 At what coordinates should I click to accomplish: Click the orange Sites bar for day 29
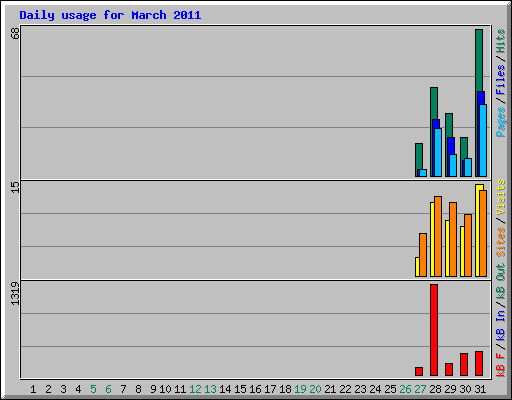point(453,239)
